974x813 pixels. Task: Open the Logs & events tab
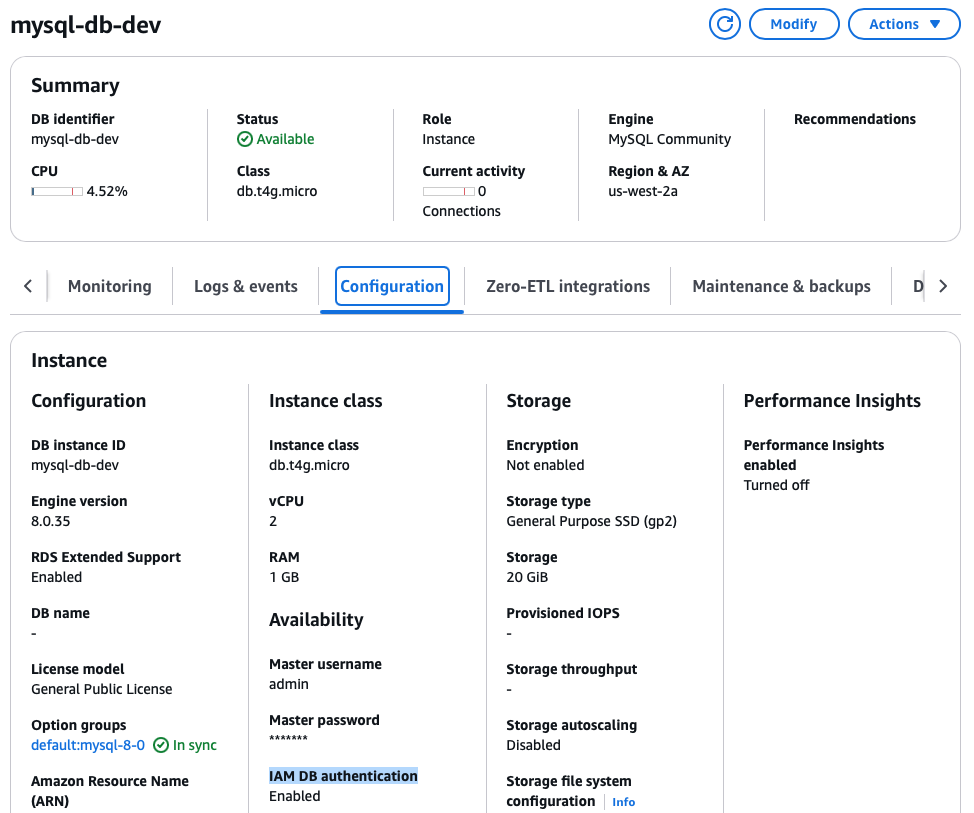[x=246, y=286]
